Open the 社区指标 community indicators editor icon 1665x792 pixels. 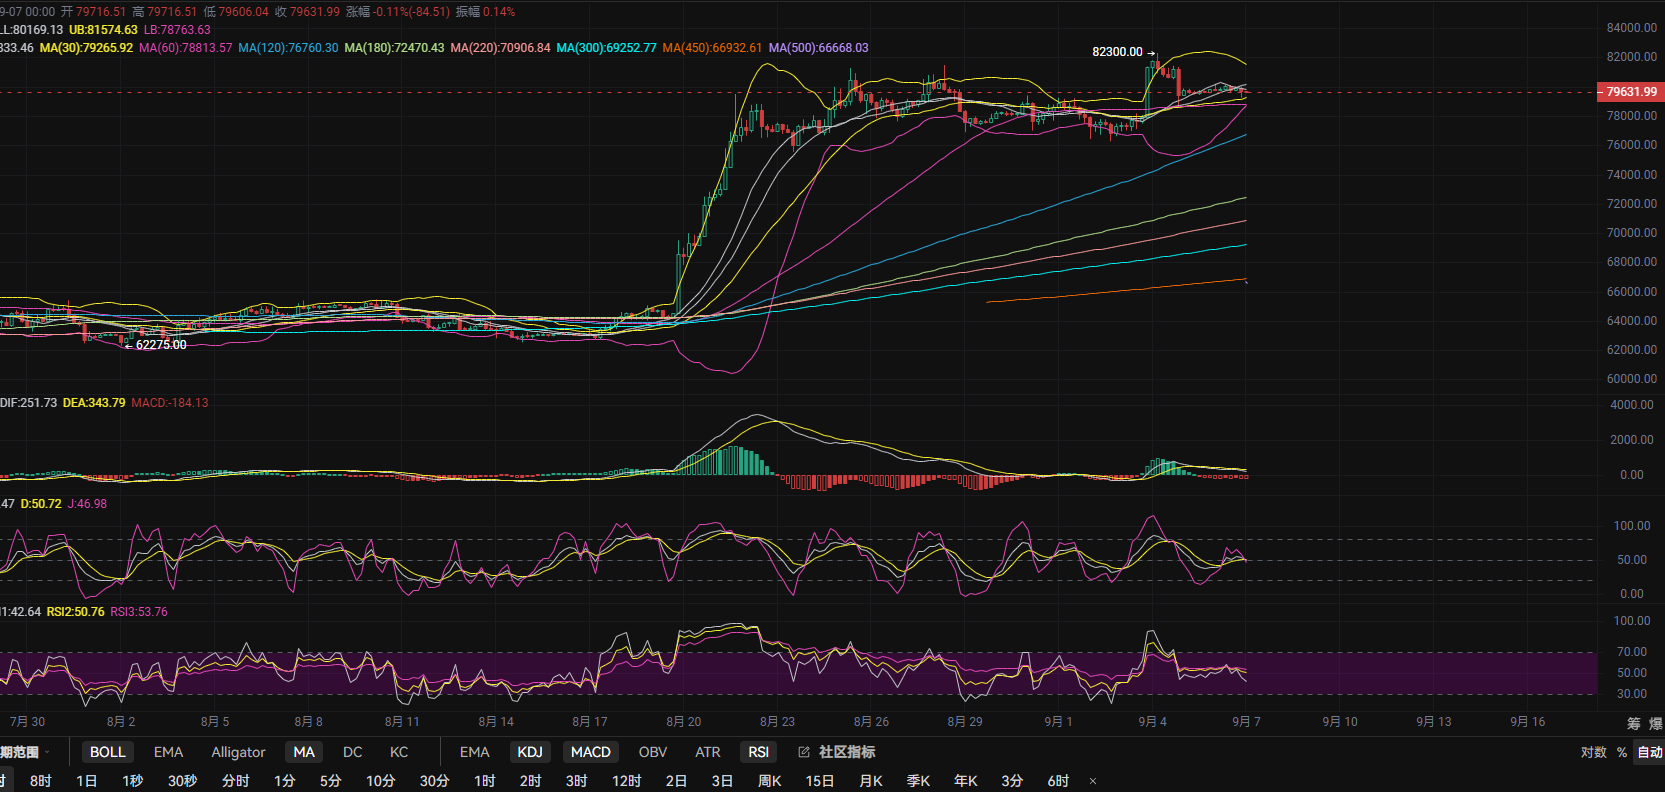point(804,752)
